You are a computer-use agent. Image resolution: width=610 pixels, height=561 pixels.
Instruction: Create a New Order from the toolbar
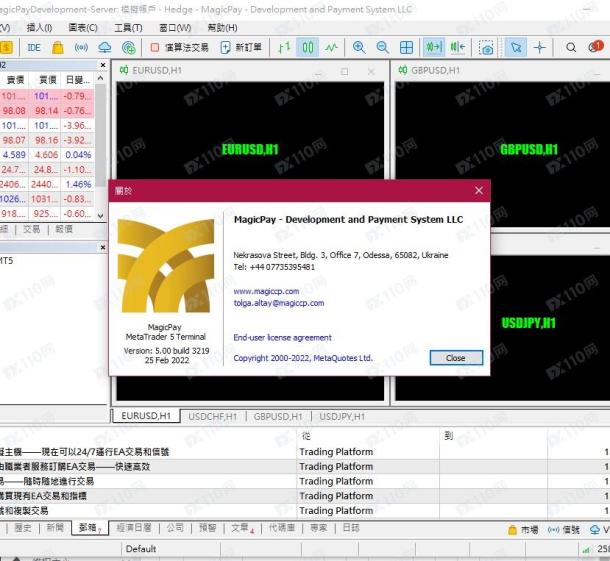tap(241, 47)
